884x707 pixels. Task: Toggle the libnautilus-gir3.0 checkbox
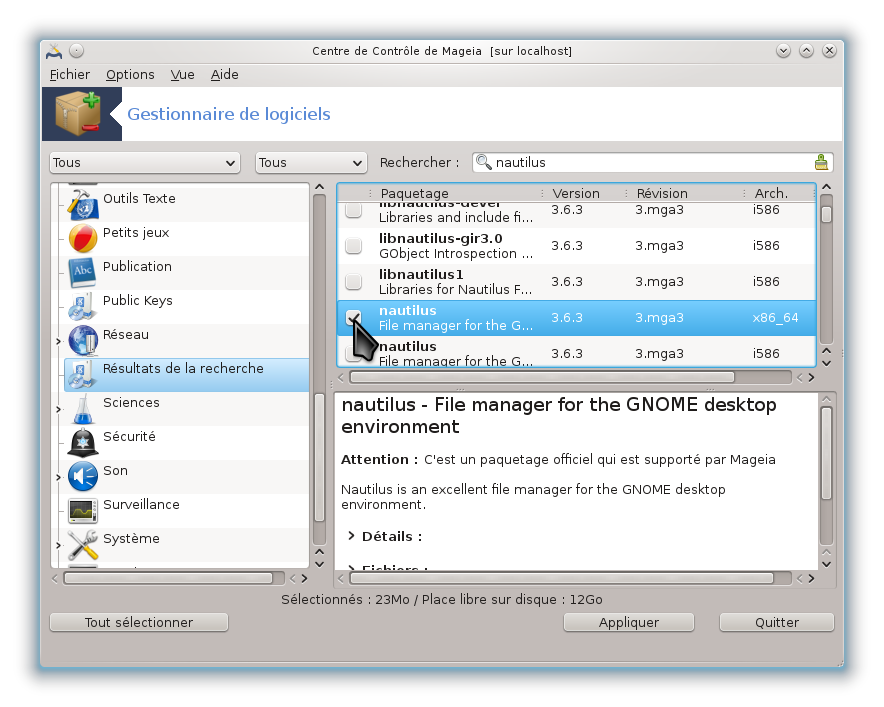pyautogui.click(x=353, y=246)
